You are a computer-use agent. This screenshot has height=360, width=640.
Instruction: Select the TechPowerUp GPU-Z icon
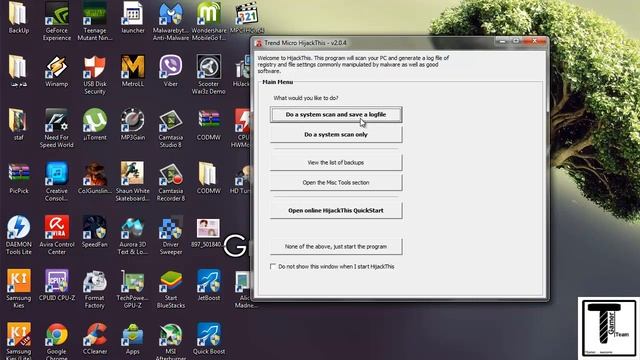[133, 289]
